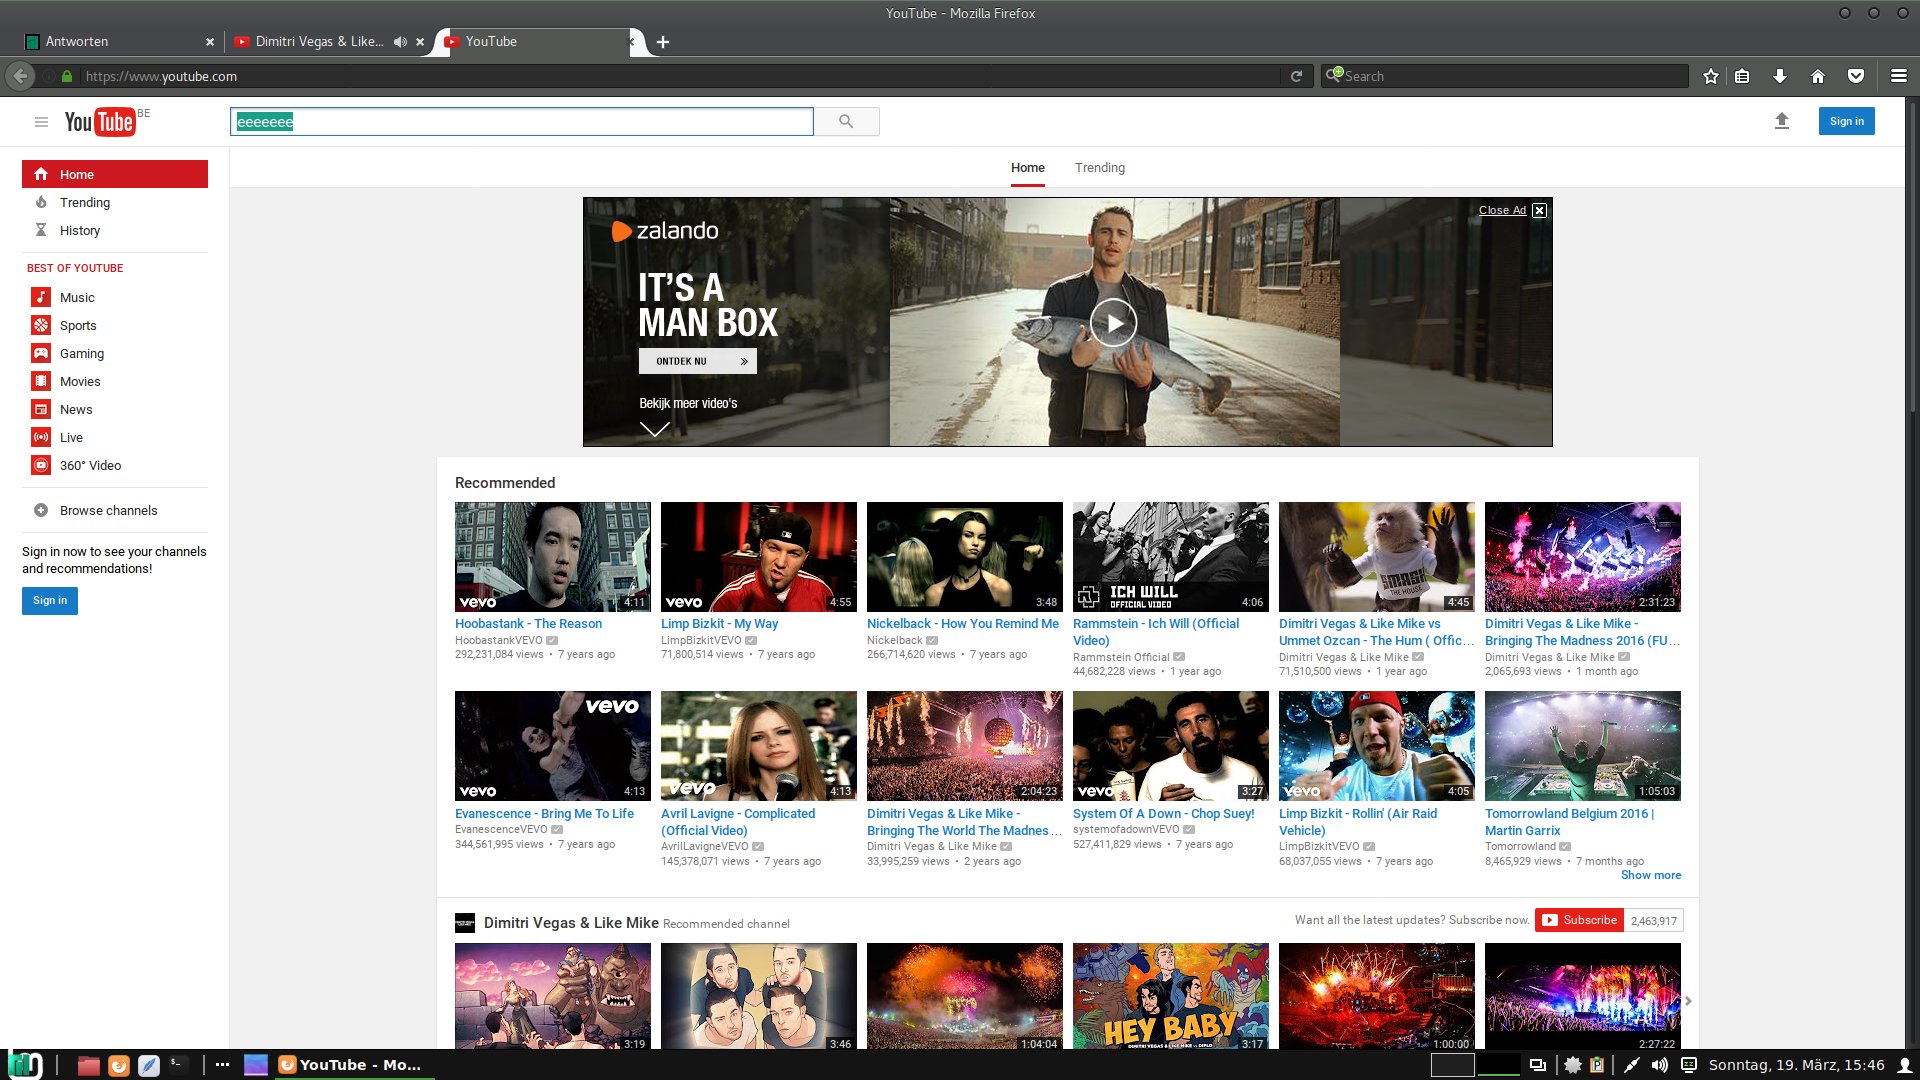The image size is (1920, 1080).
Task: Show bookmarks list icon in Firefox toolbar
Action: tap(1742, 76)
